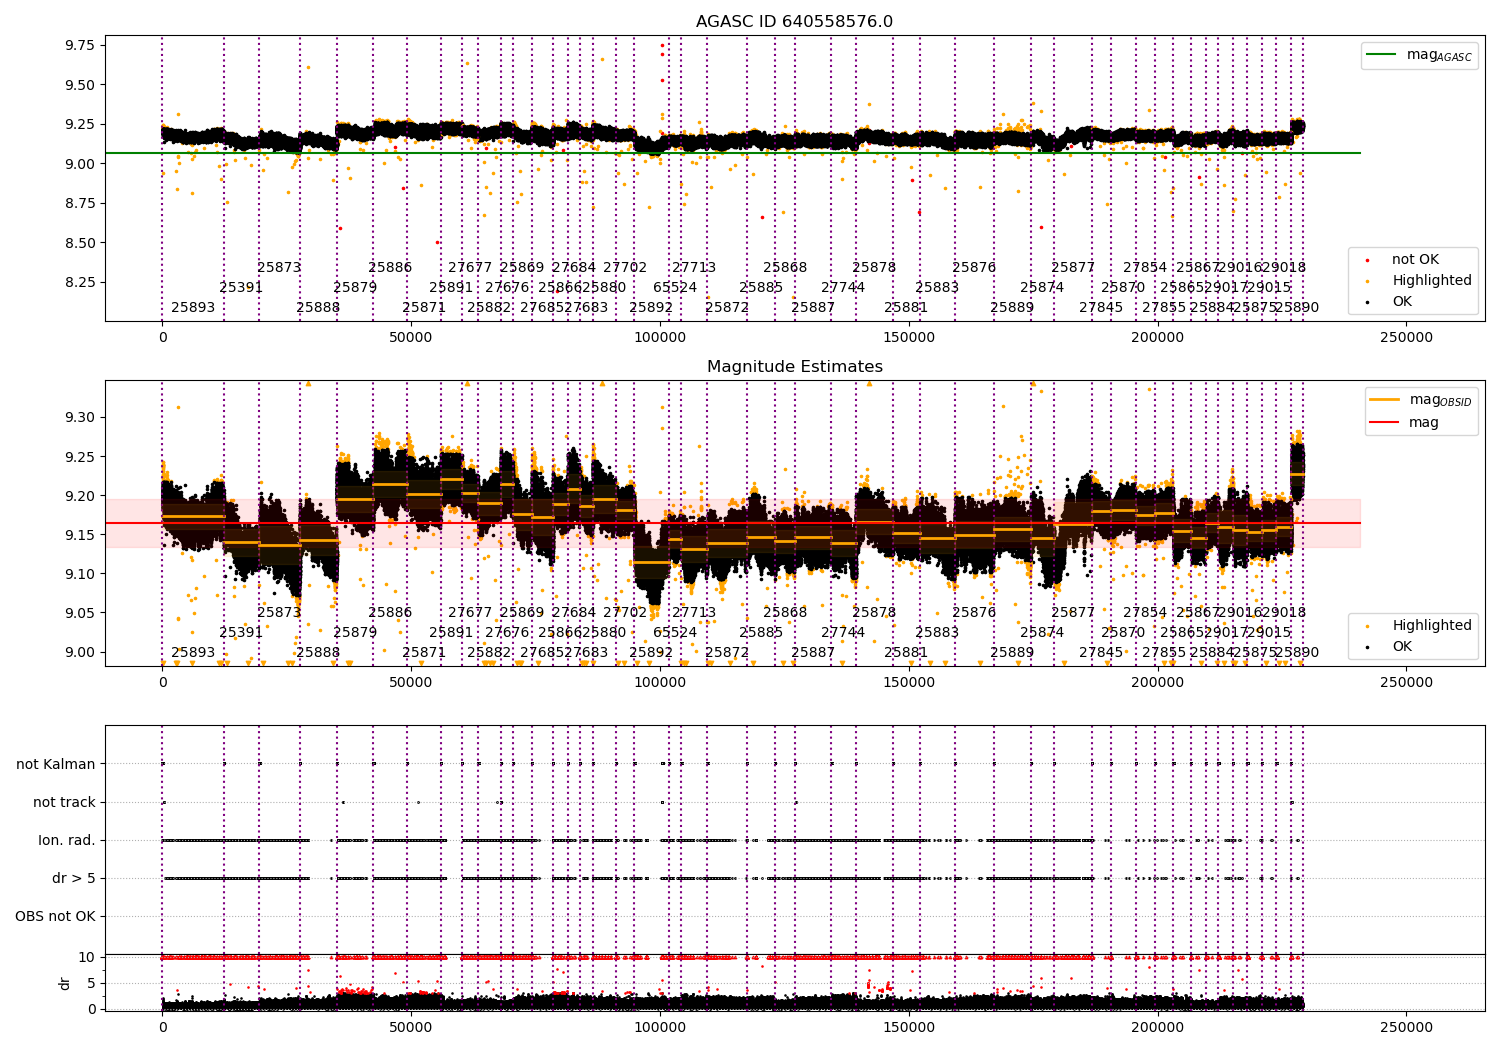Click the 'dr > 5' row label
Screen dimensions: 1500x1050
tap(74, 878)
